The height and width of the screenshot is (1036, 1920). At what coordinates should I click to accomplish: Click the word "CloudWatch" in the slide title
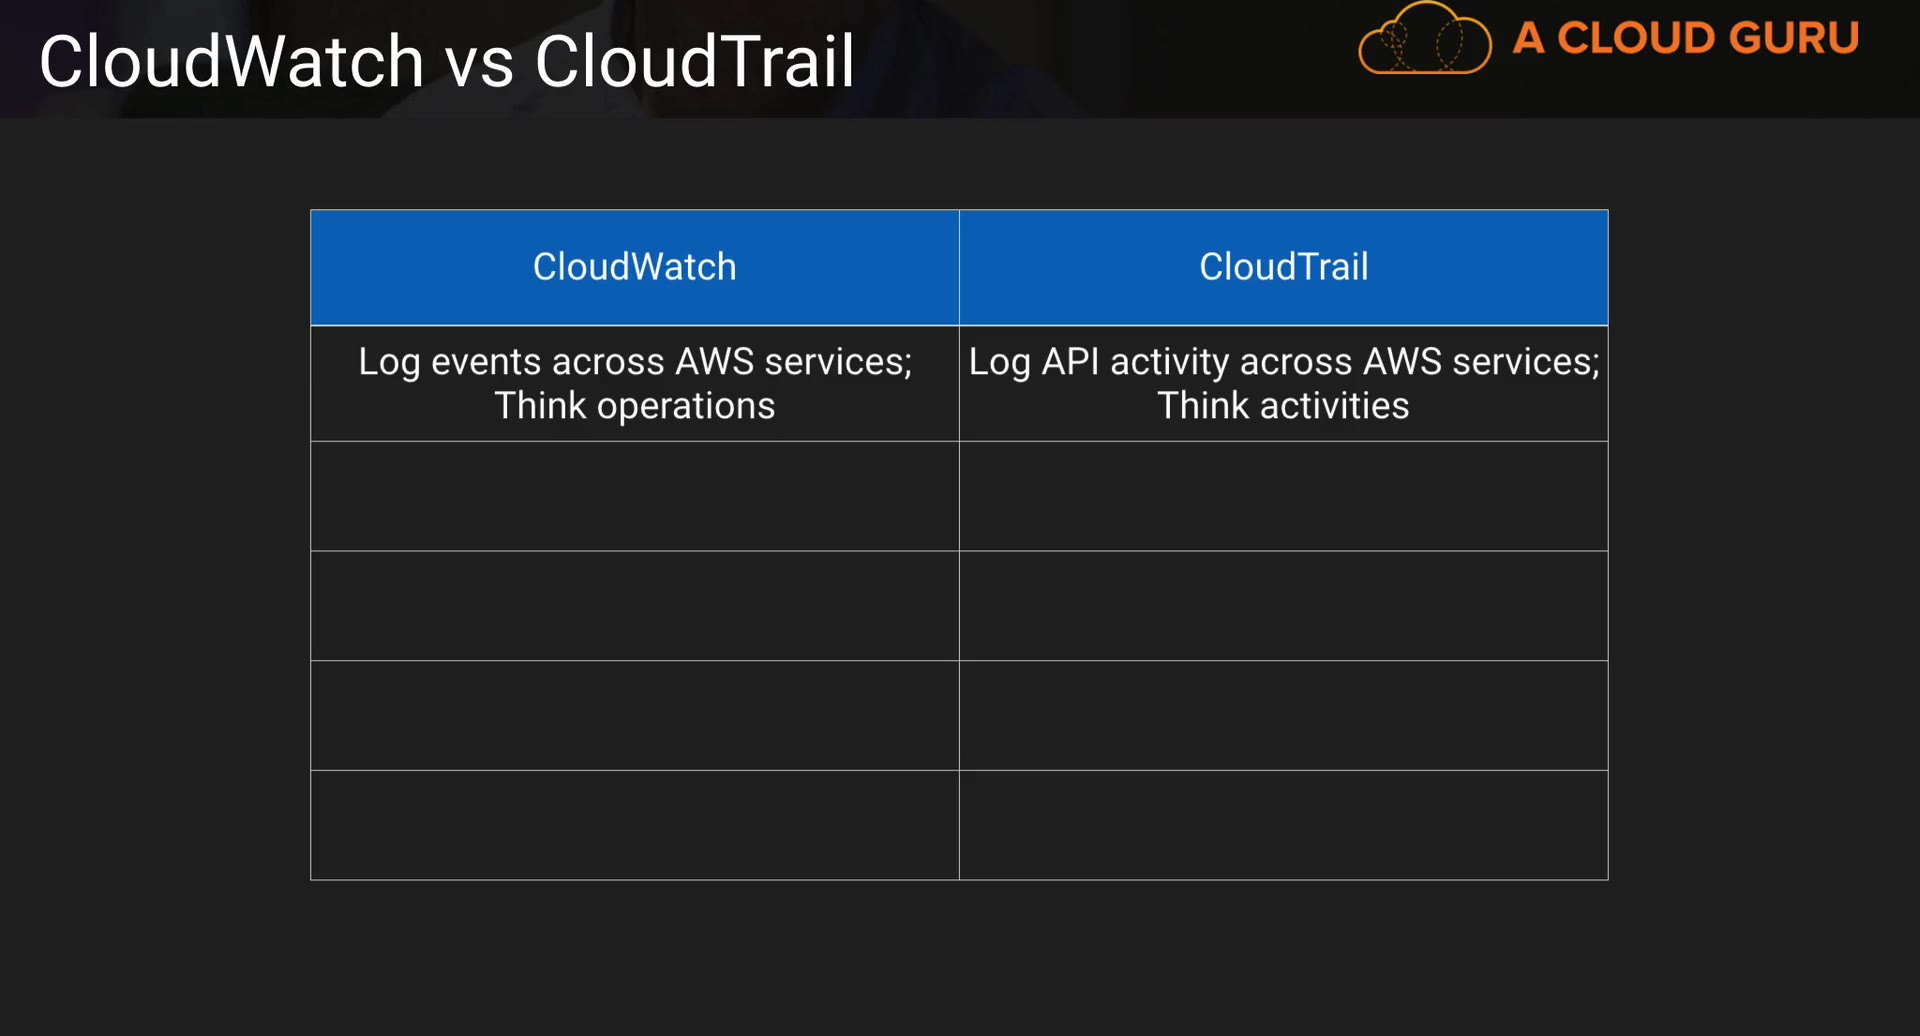[232, 62]
